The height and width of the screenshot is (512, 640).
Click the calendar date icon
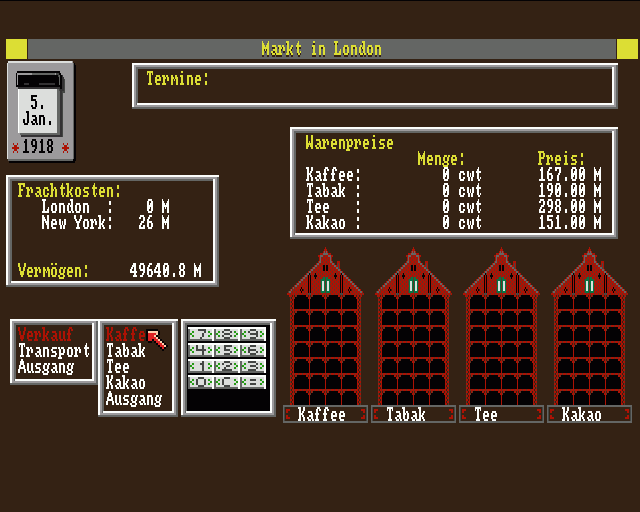pos(40,111)
